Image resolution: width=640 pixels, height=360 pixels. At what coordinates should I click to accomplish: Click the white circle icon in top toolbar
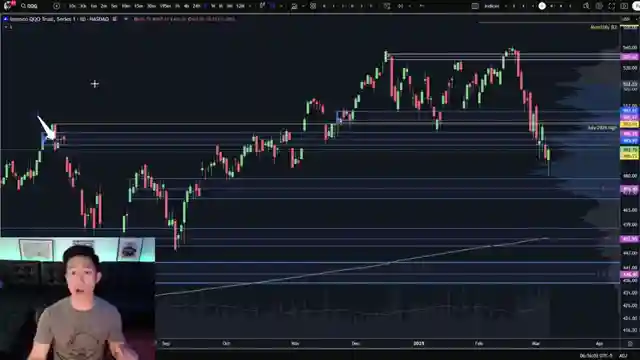tap(542, 6)
